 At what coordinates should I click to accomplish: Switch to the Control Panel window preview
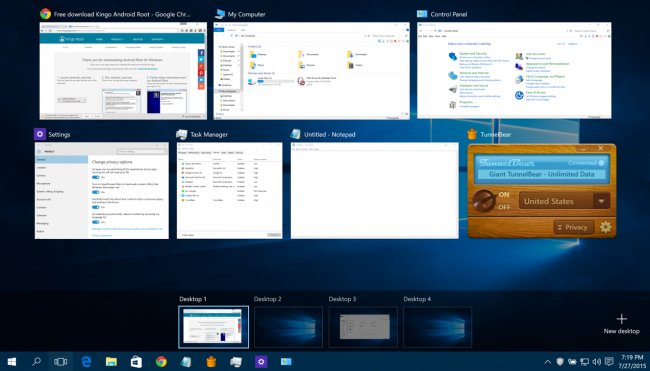tap(514, 70)
